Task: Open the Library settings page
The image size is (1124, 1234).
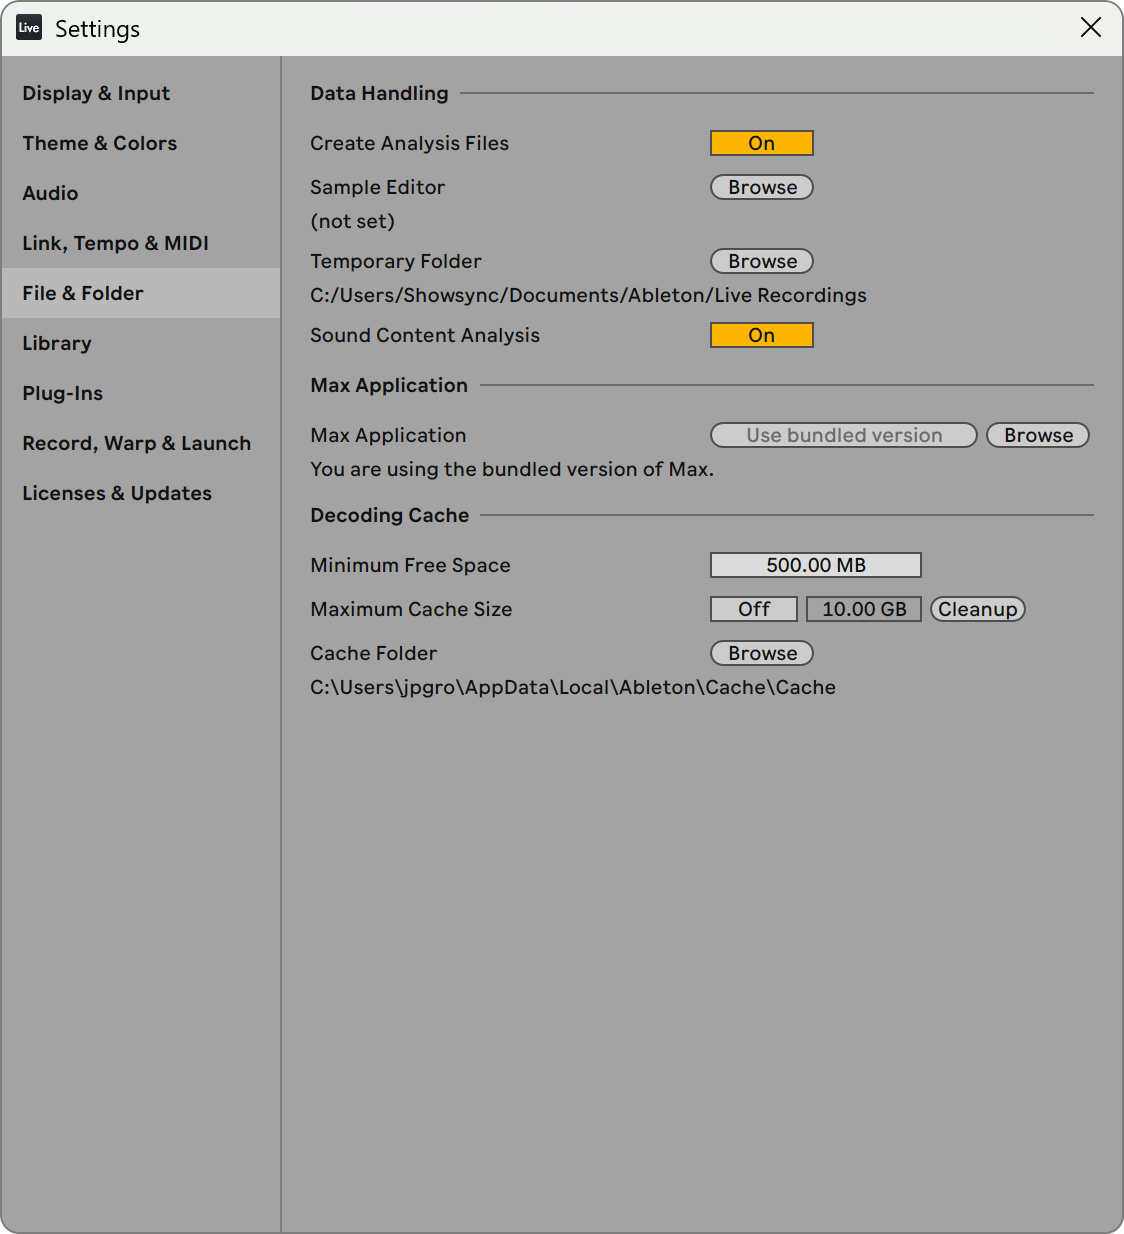Action: pyautogui.click(x=57, y=343)
